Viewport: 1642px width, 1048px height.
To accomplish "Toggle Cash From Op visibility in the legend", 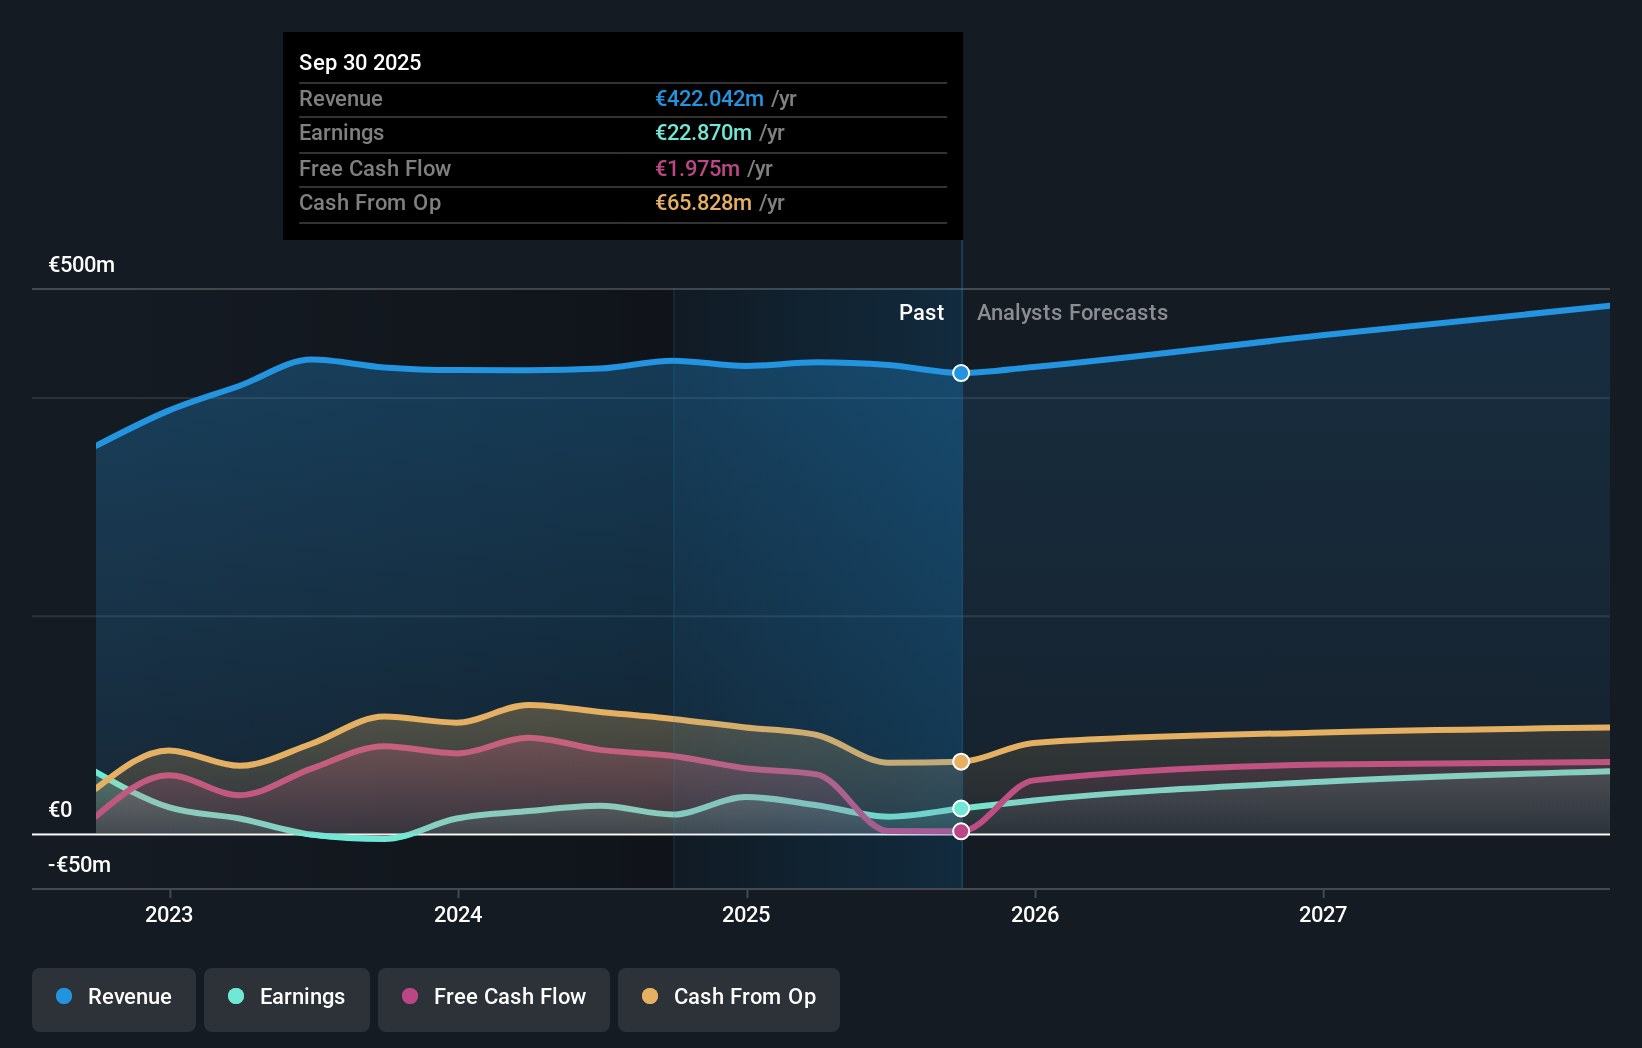I will point(729,997).
